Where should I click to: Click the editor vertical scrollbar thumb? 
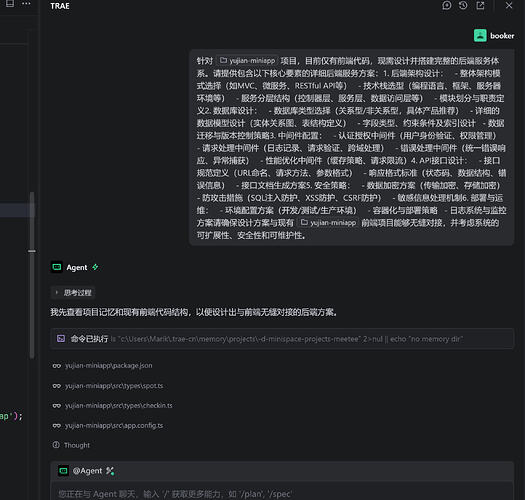point(32,275)
